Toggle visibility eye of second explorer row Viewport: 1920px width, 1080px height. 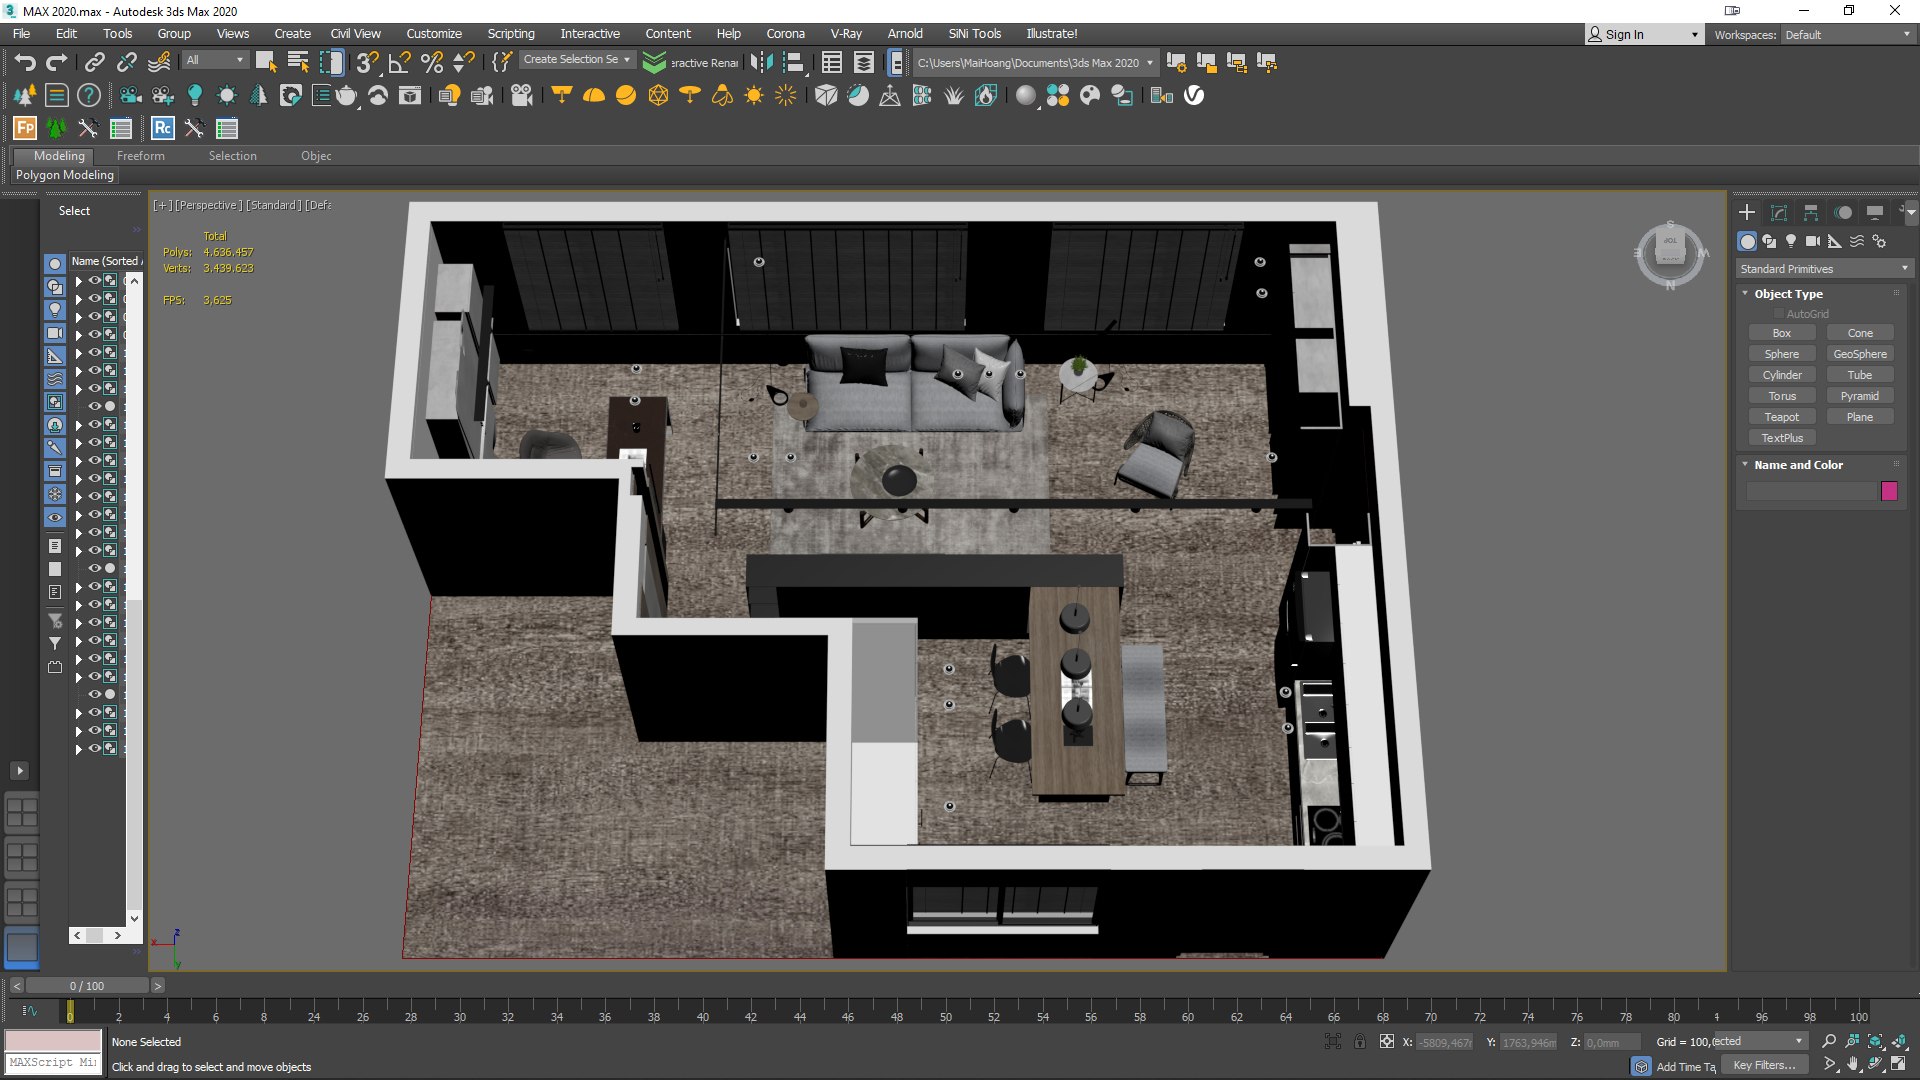[95, 299]
